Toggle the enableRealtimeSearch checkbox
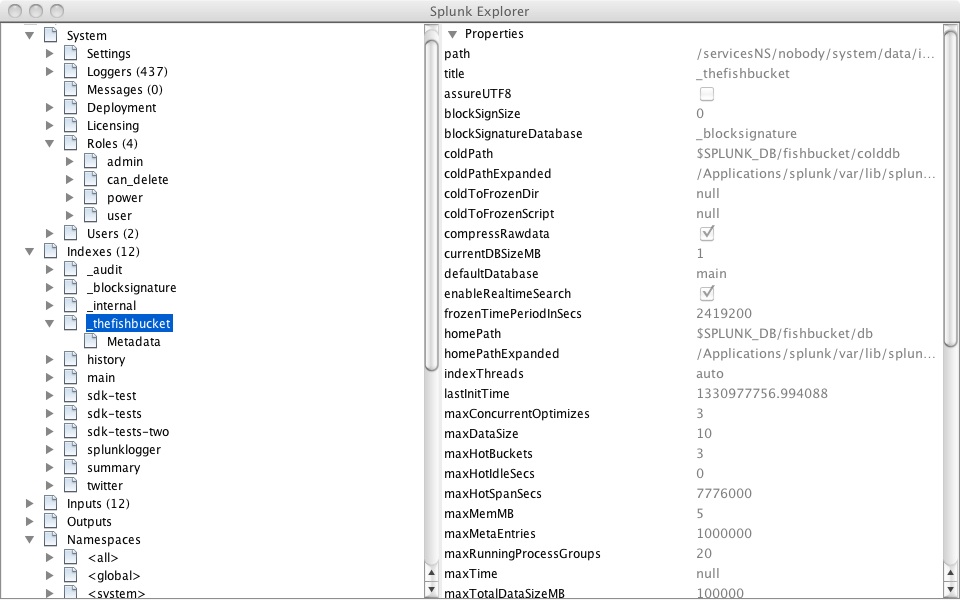Viewport: 960px width, 600px height. [707, 294]
